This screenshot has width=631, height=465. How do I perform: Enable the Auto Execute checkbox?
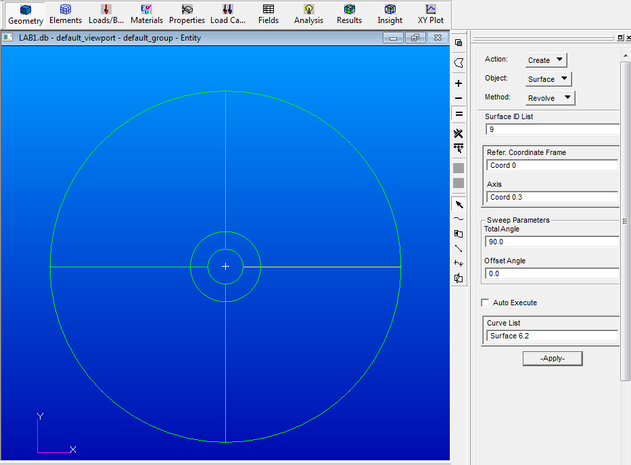tap(487, 302)
